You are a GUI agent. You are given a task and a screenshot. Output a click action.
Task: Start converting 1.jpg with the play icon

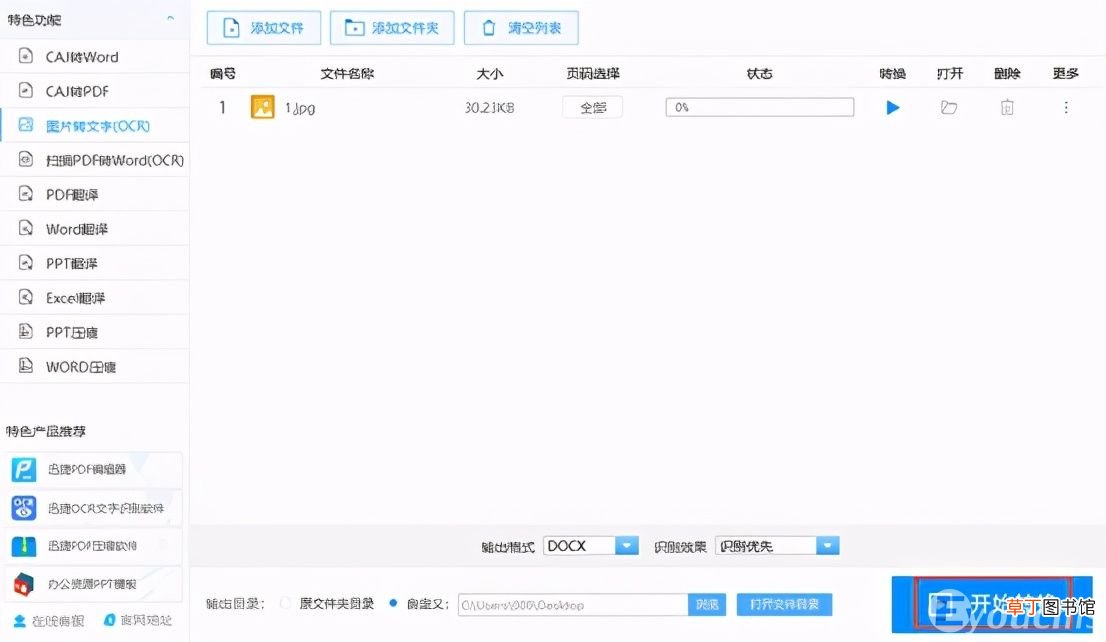[892, 107]
